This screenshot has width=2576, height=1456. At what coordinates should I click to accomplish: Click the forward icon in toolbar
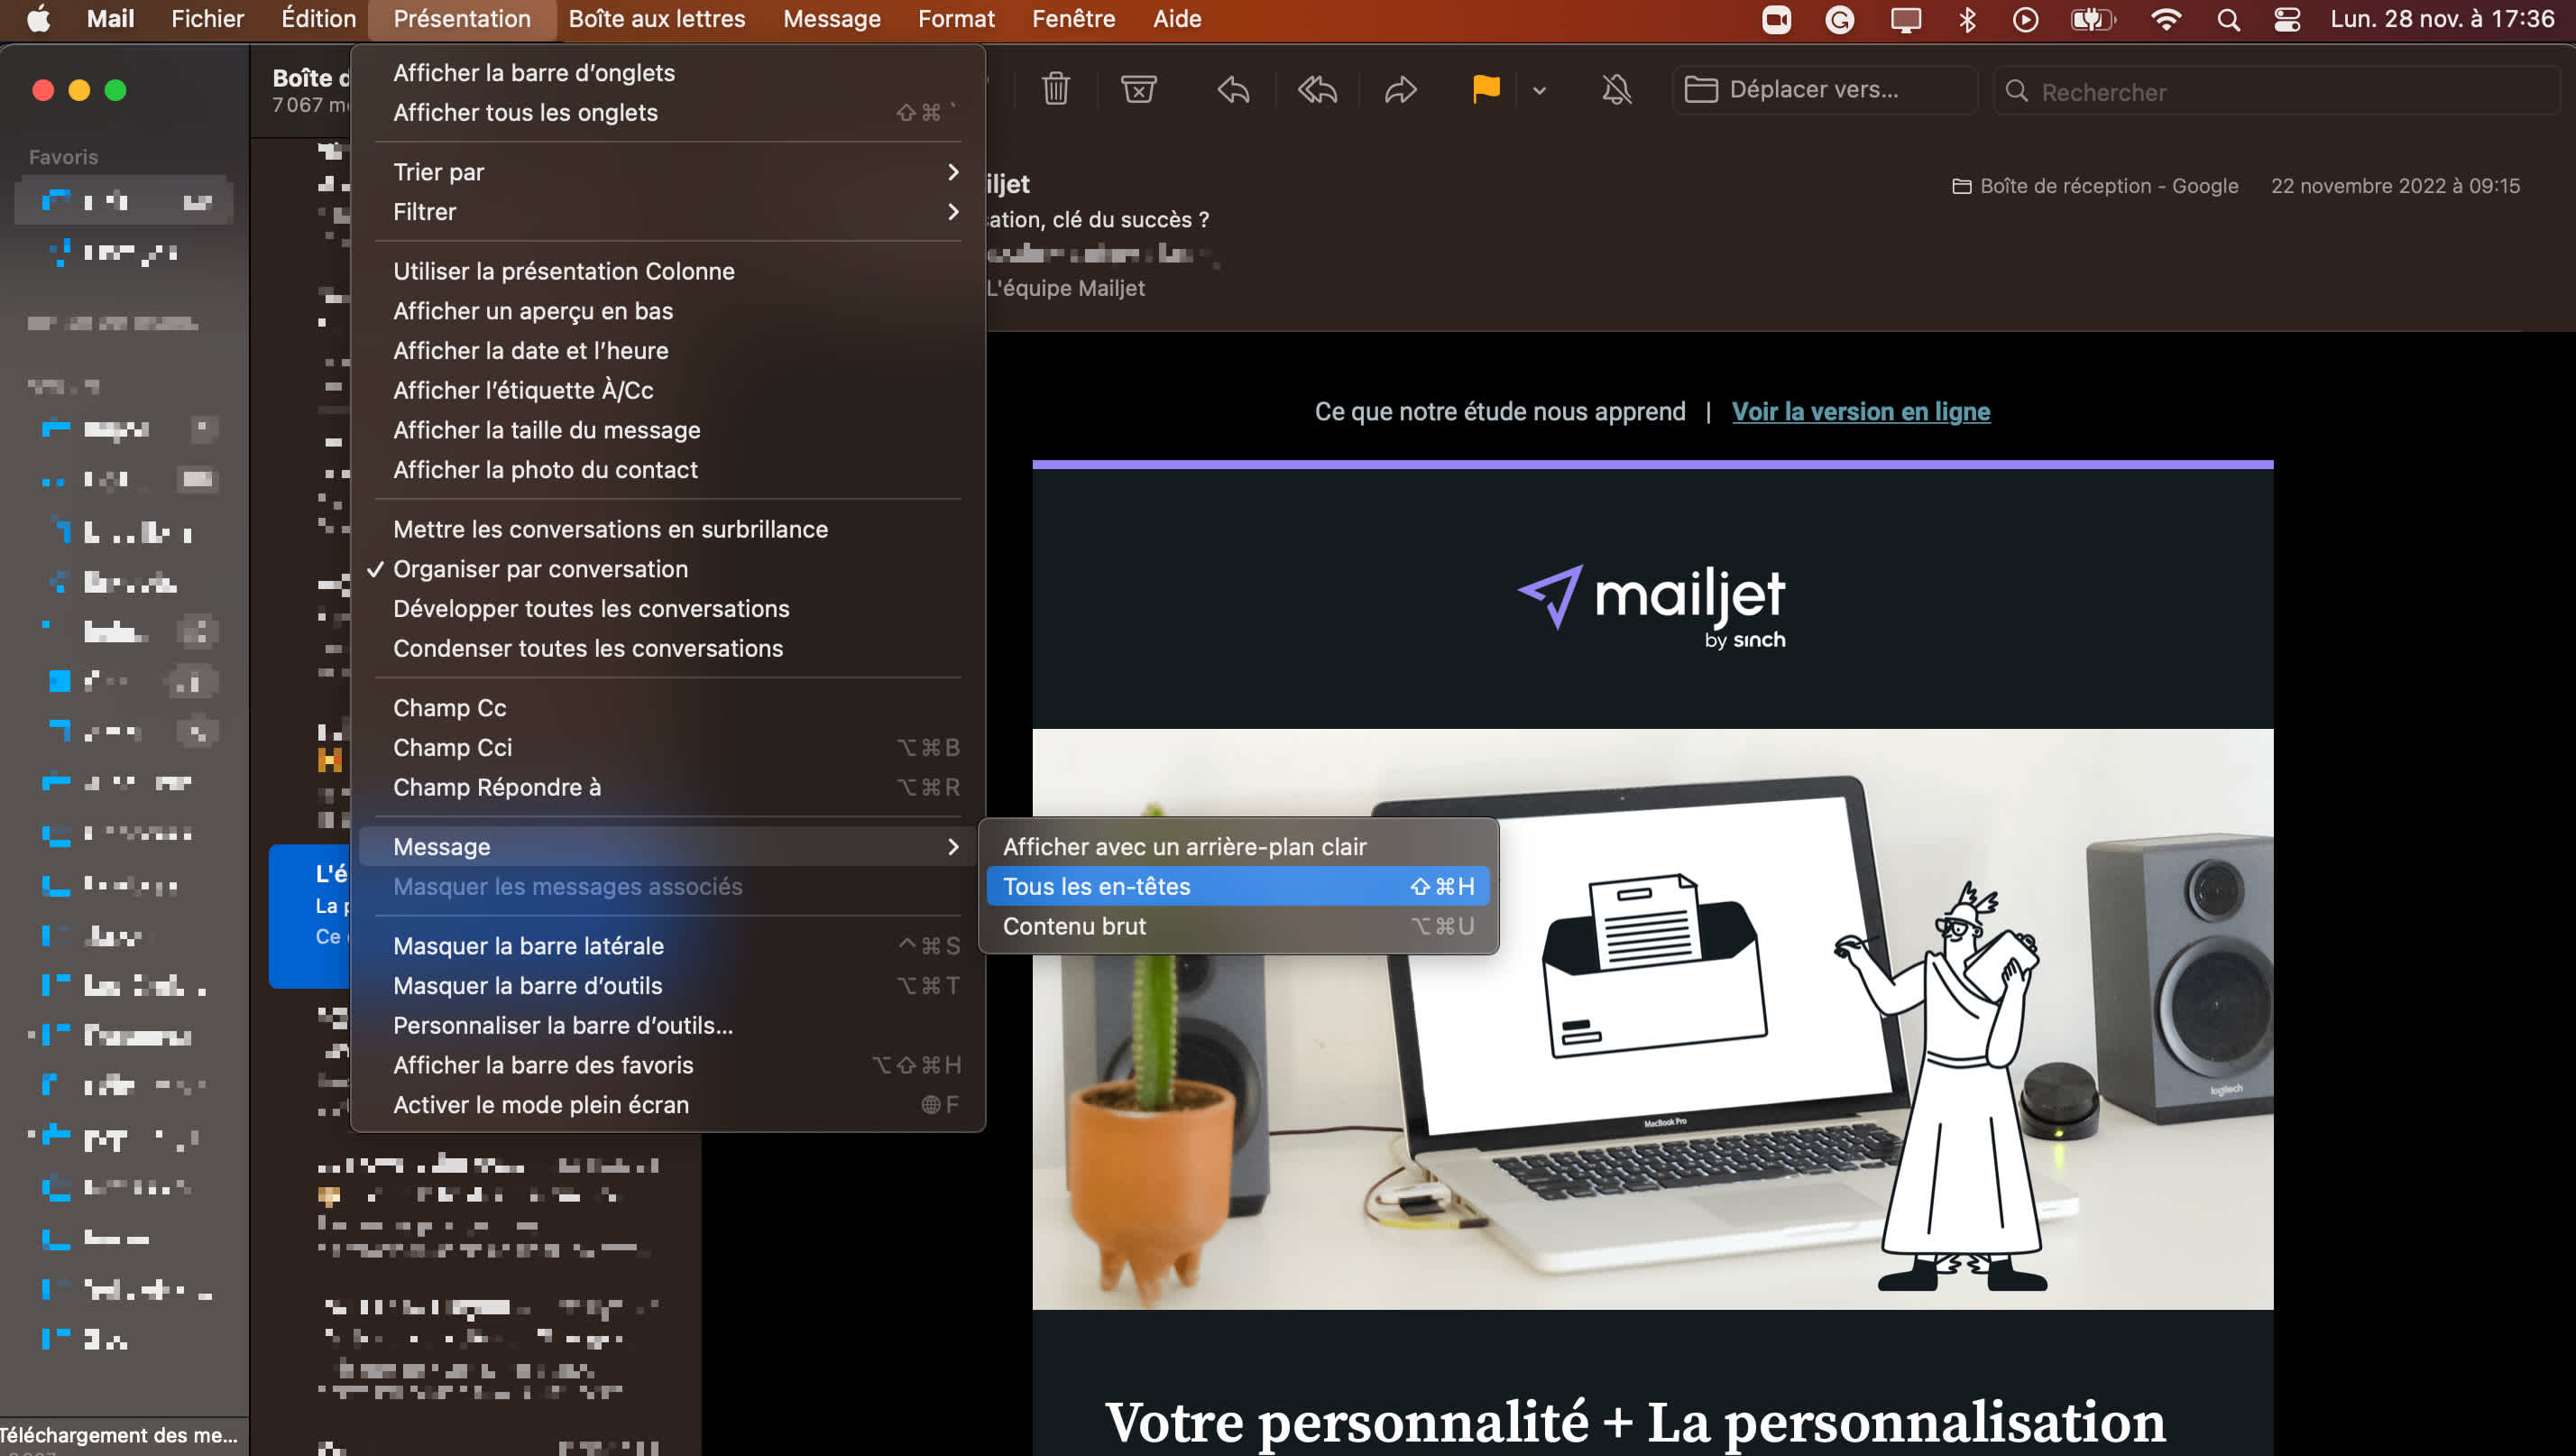(1400, 92)
